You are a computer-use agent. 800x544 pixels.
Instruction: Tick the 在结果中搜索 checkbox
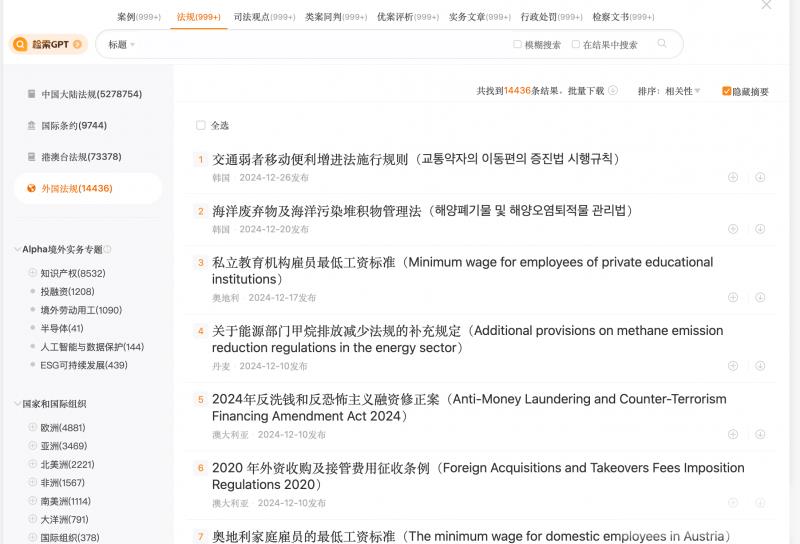coord(576,44)
